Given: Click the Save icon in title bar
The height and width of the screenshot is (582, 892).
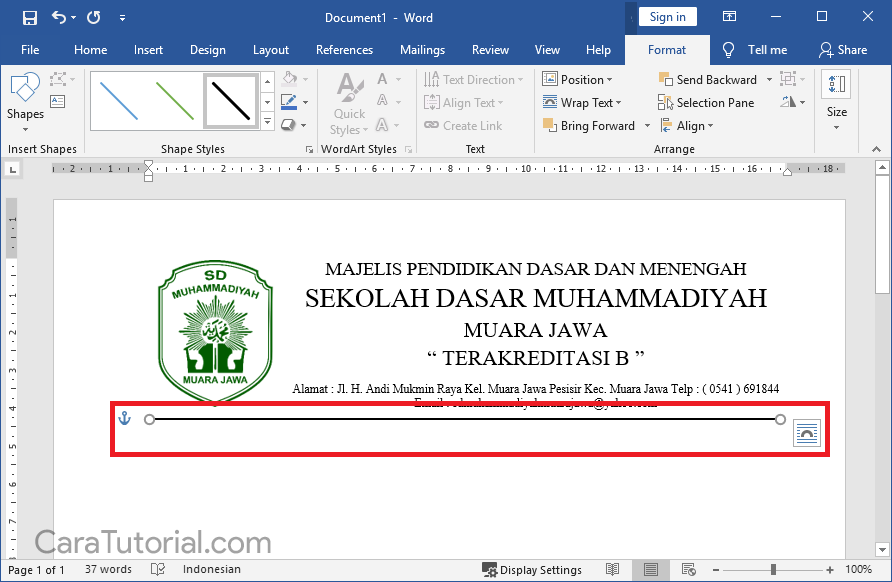Looking at the screenshot, I should pyautogui.click(x=30, y=18).
